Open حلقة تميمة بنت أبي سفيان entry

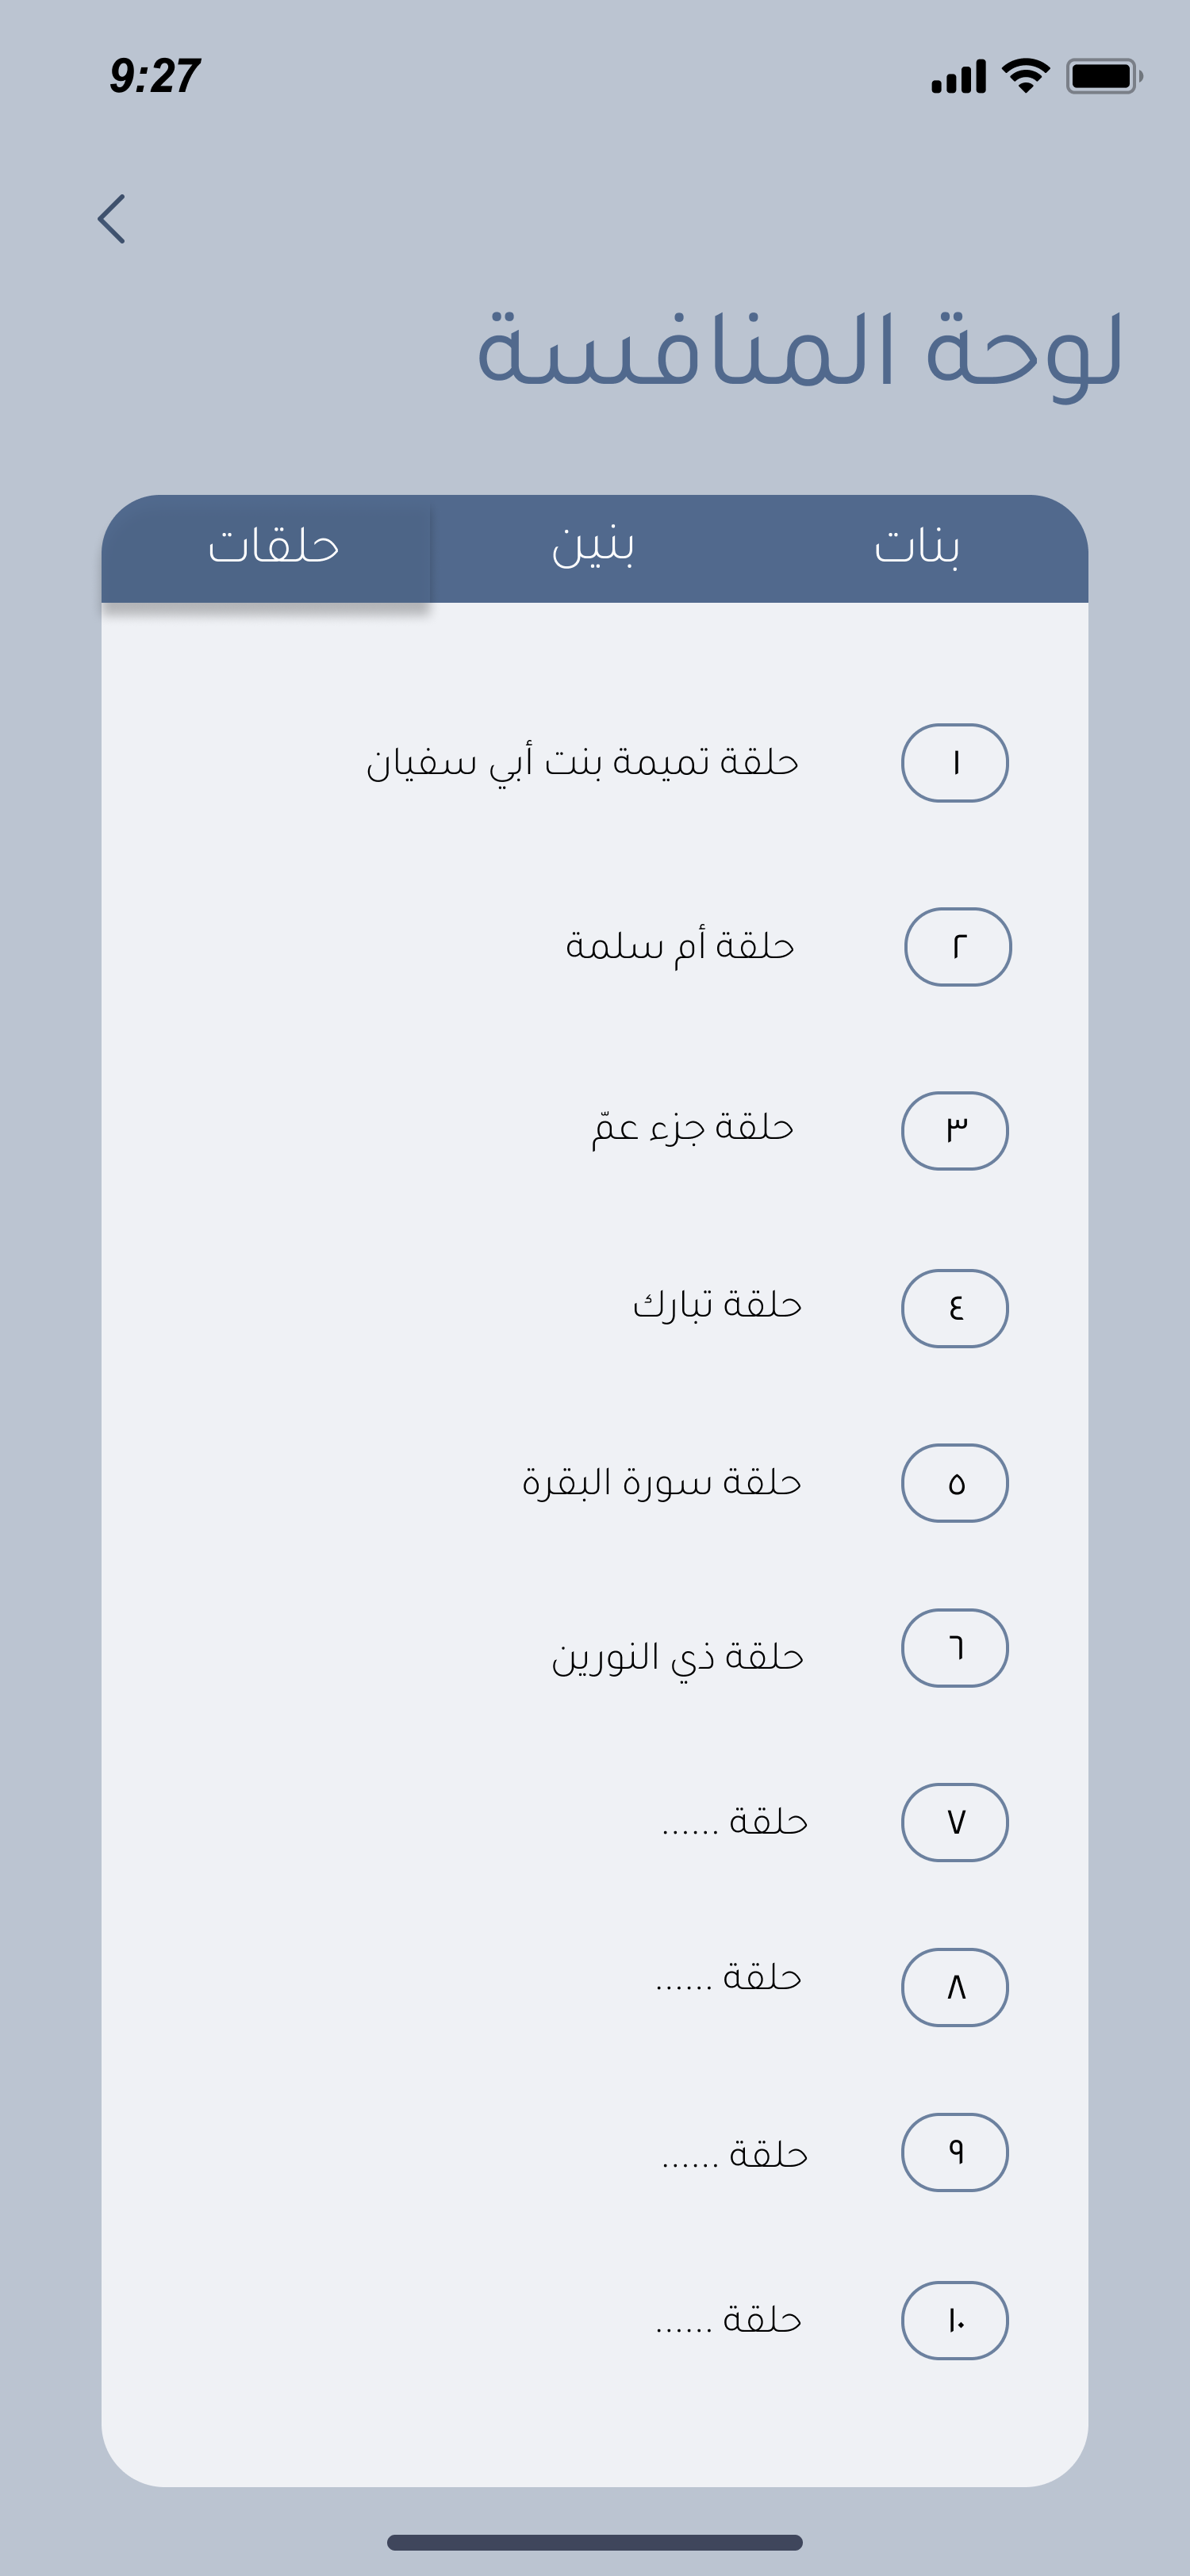582,763
